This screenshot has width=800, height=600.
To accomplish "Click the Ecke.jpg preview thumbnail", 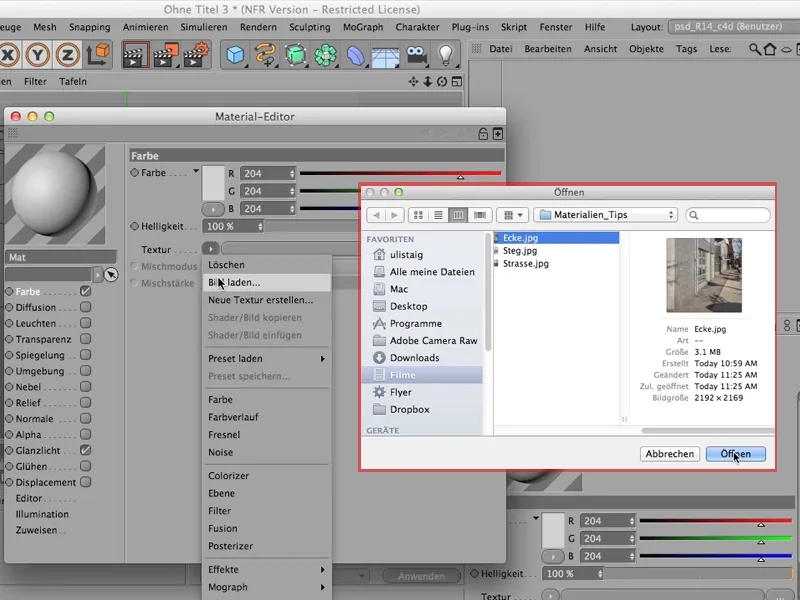I will pyautogui.click(x=704, y=275).
